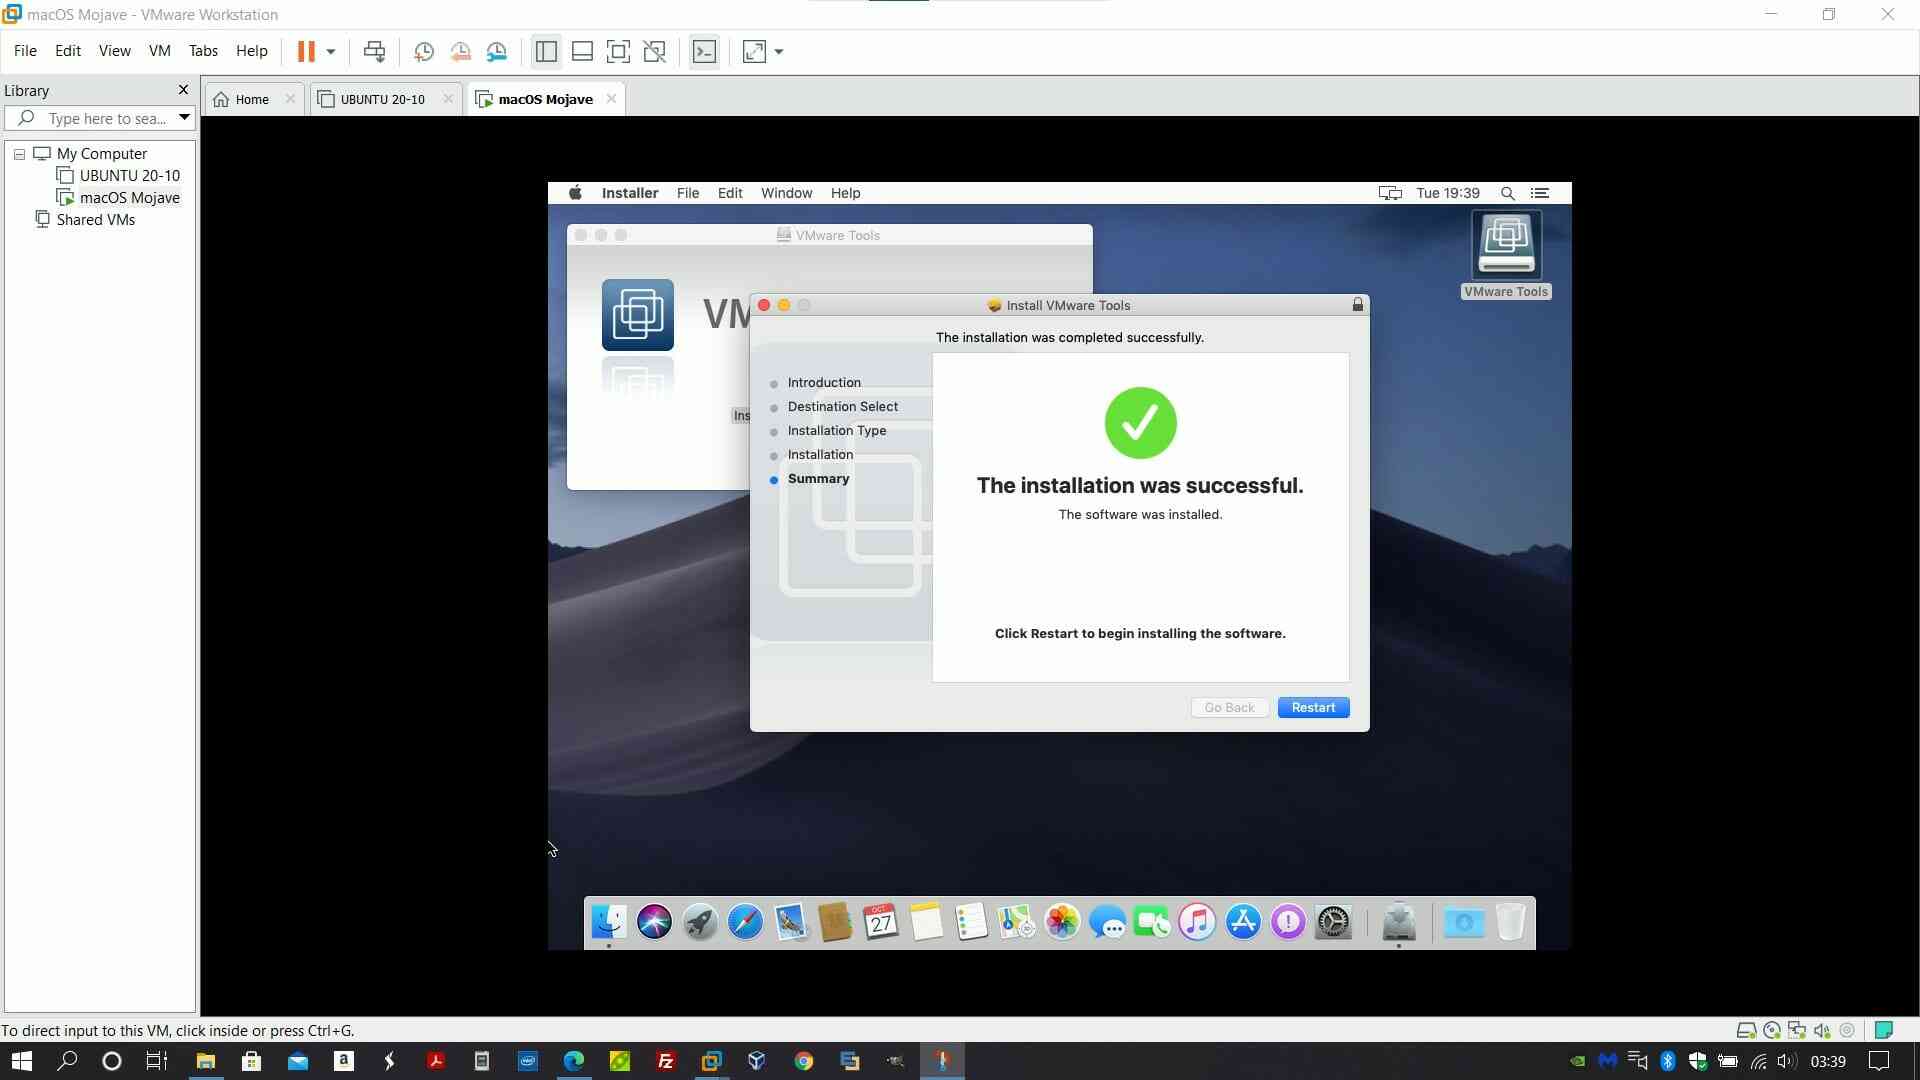The image size is (1920, 1080).
Task: Open the Window menu in the macOS menu bar
Action: (786, 193)
